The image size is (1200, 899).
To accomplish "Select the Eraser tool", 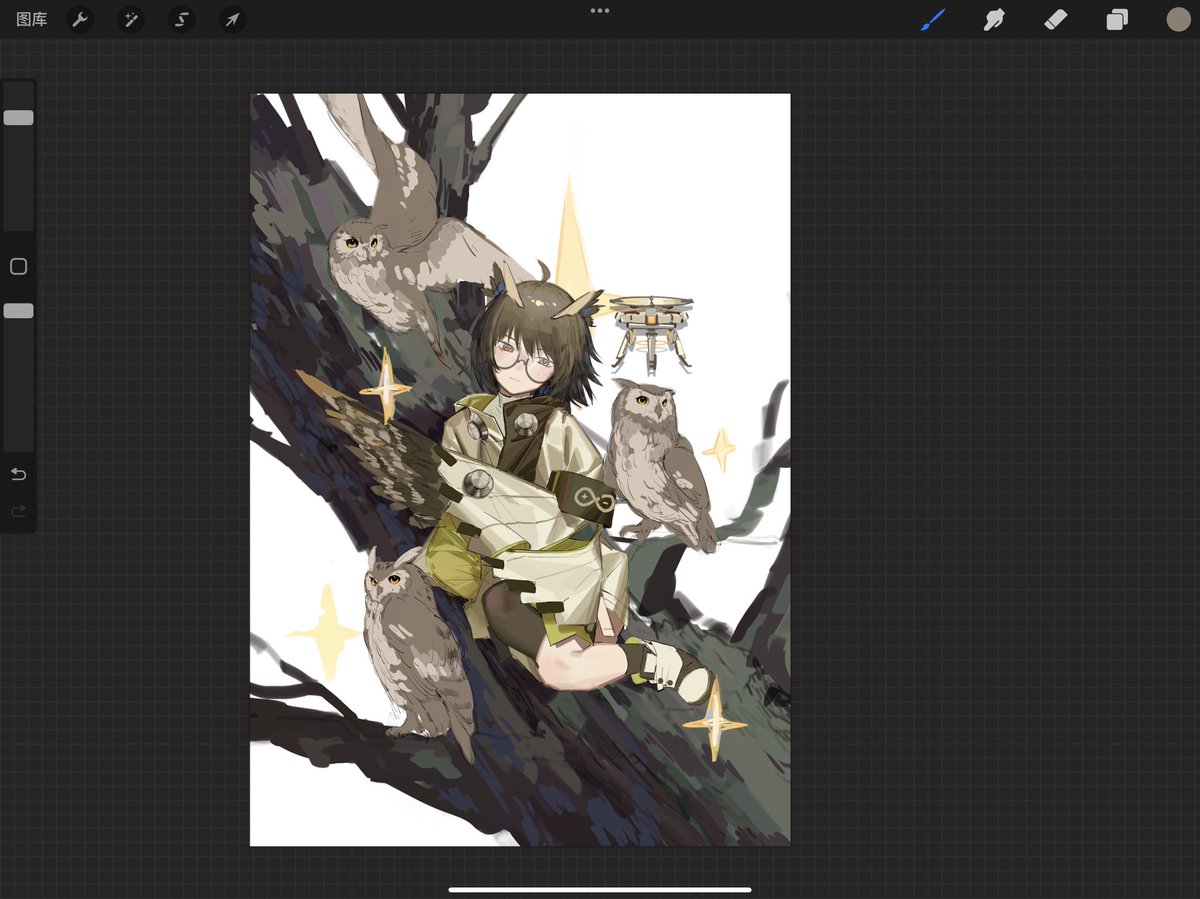I will (x=1056, y=19).
